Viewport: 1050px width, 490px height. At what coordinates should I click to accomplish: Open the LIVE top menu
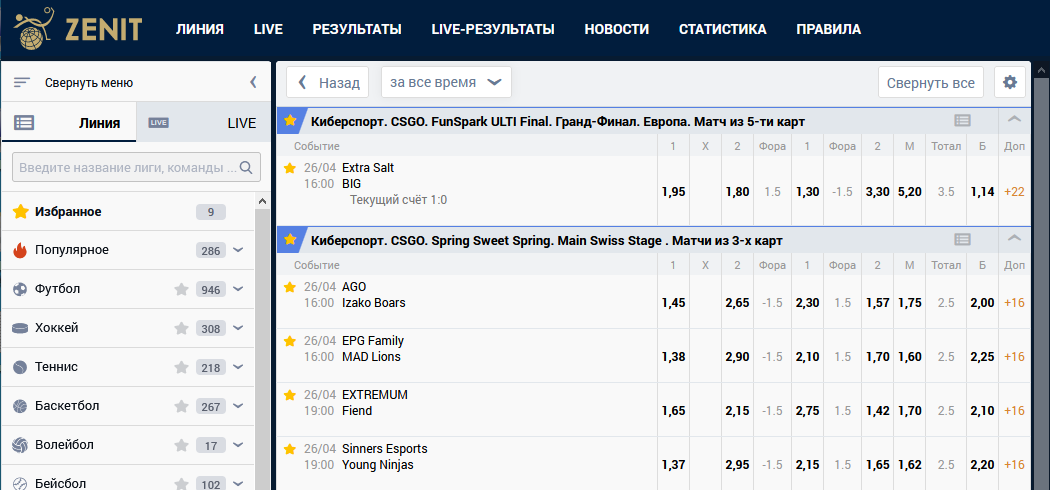click(x=269, y=29)
